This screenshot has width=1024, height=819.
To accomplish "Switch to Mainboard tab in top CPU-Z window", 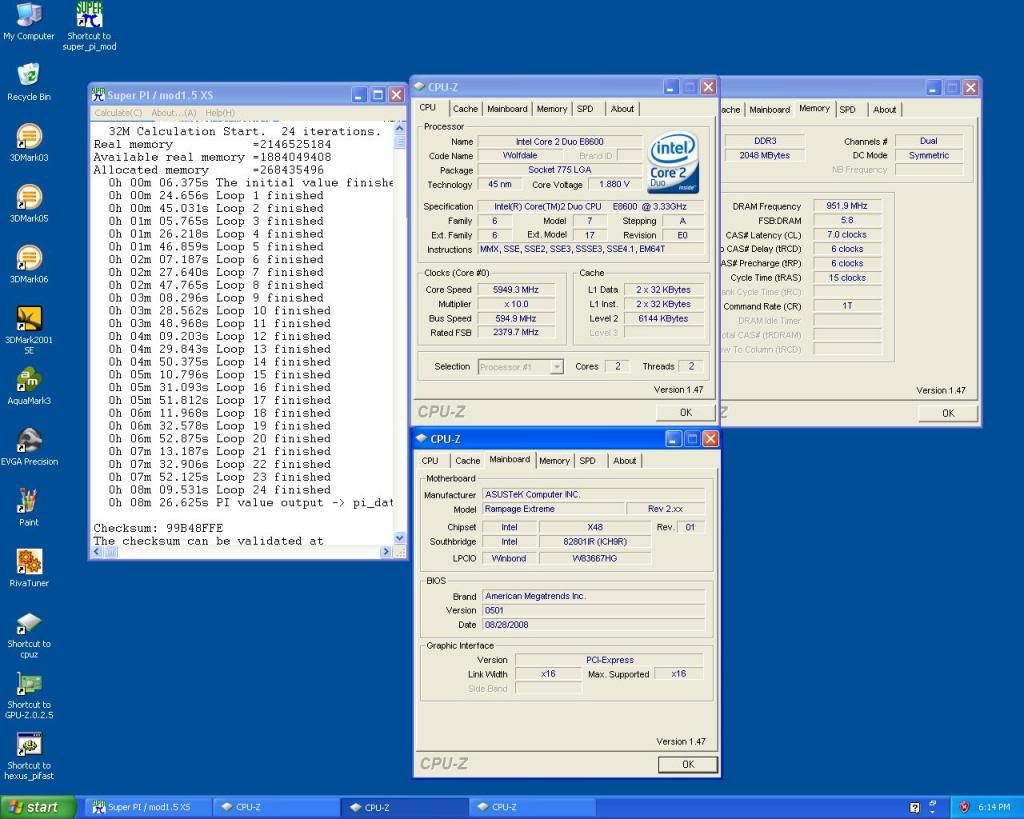I will [x=507, y=109].
